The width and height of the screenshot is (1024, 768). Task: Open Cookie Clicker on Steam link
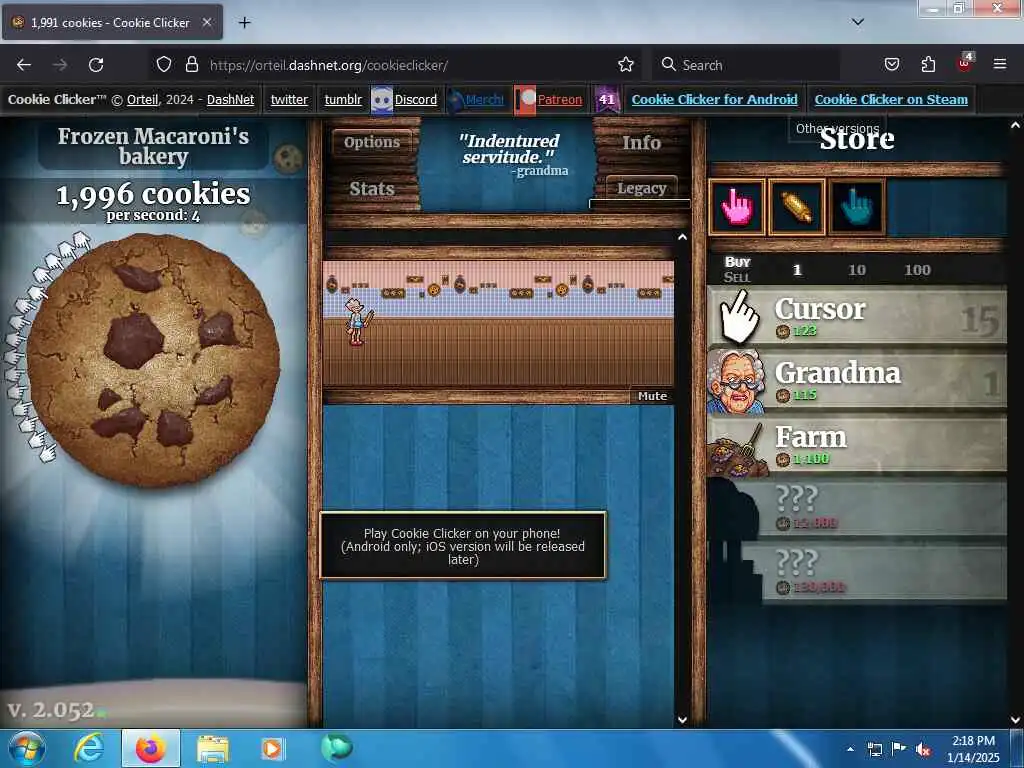891,100
